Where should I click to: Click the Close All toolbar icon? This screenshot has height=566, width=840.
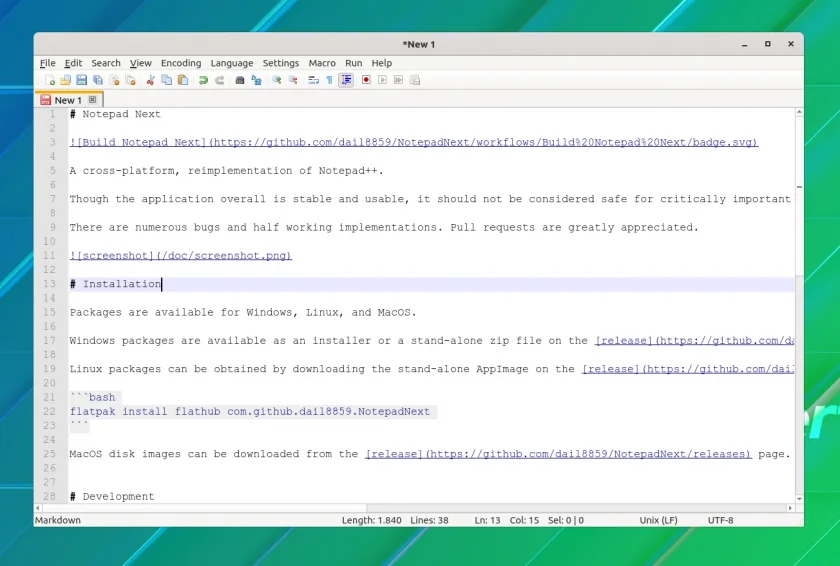pos(130,80)
